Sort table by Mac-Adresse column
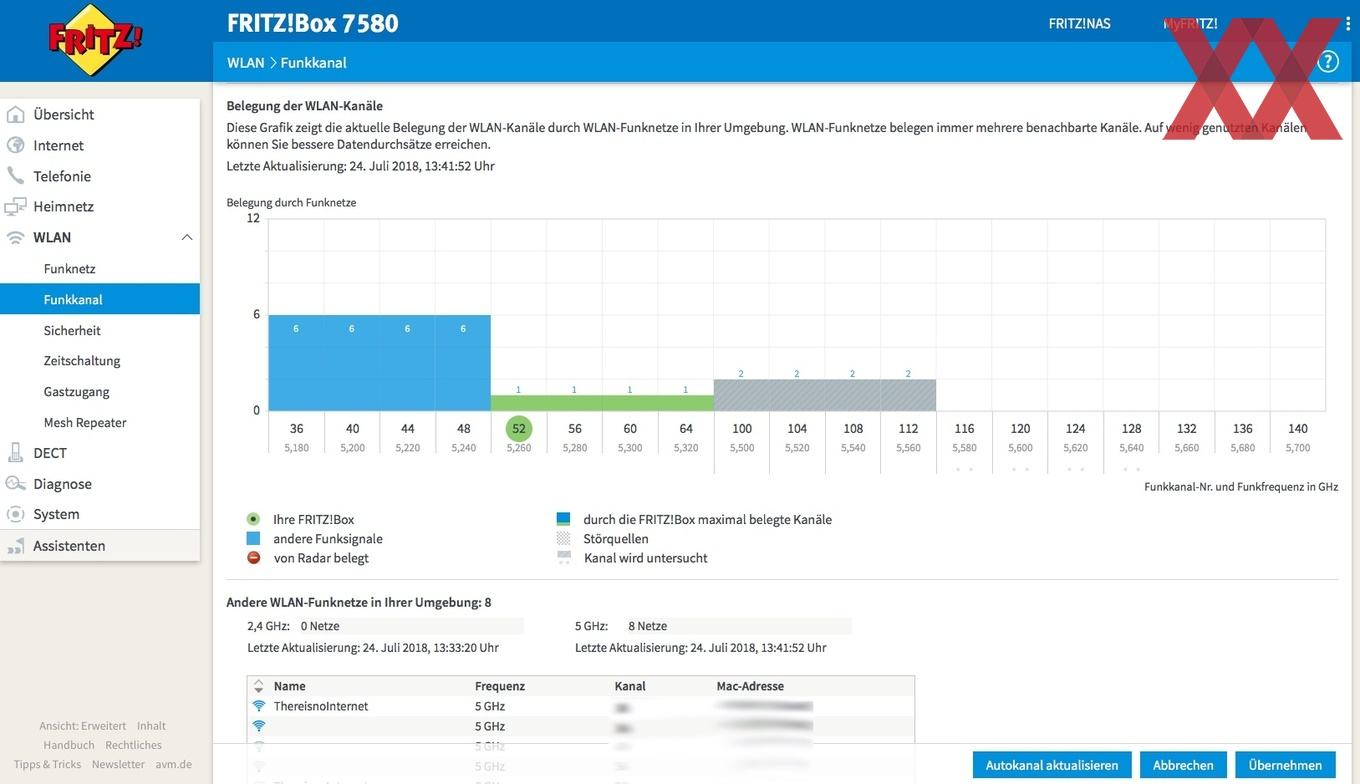1360x784 pixels. (x=750, y=686)
